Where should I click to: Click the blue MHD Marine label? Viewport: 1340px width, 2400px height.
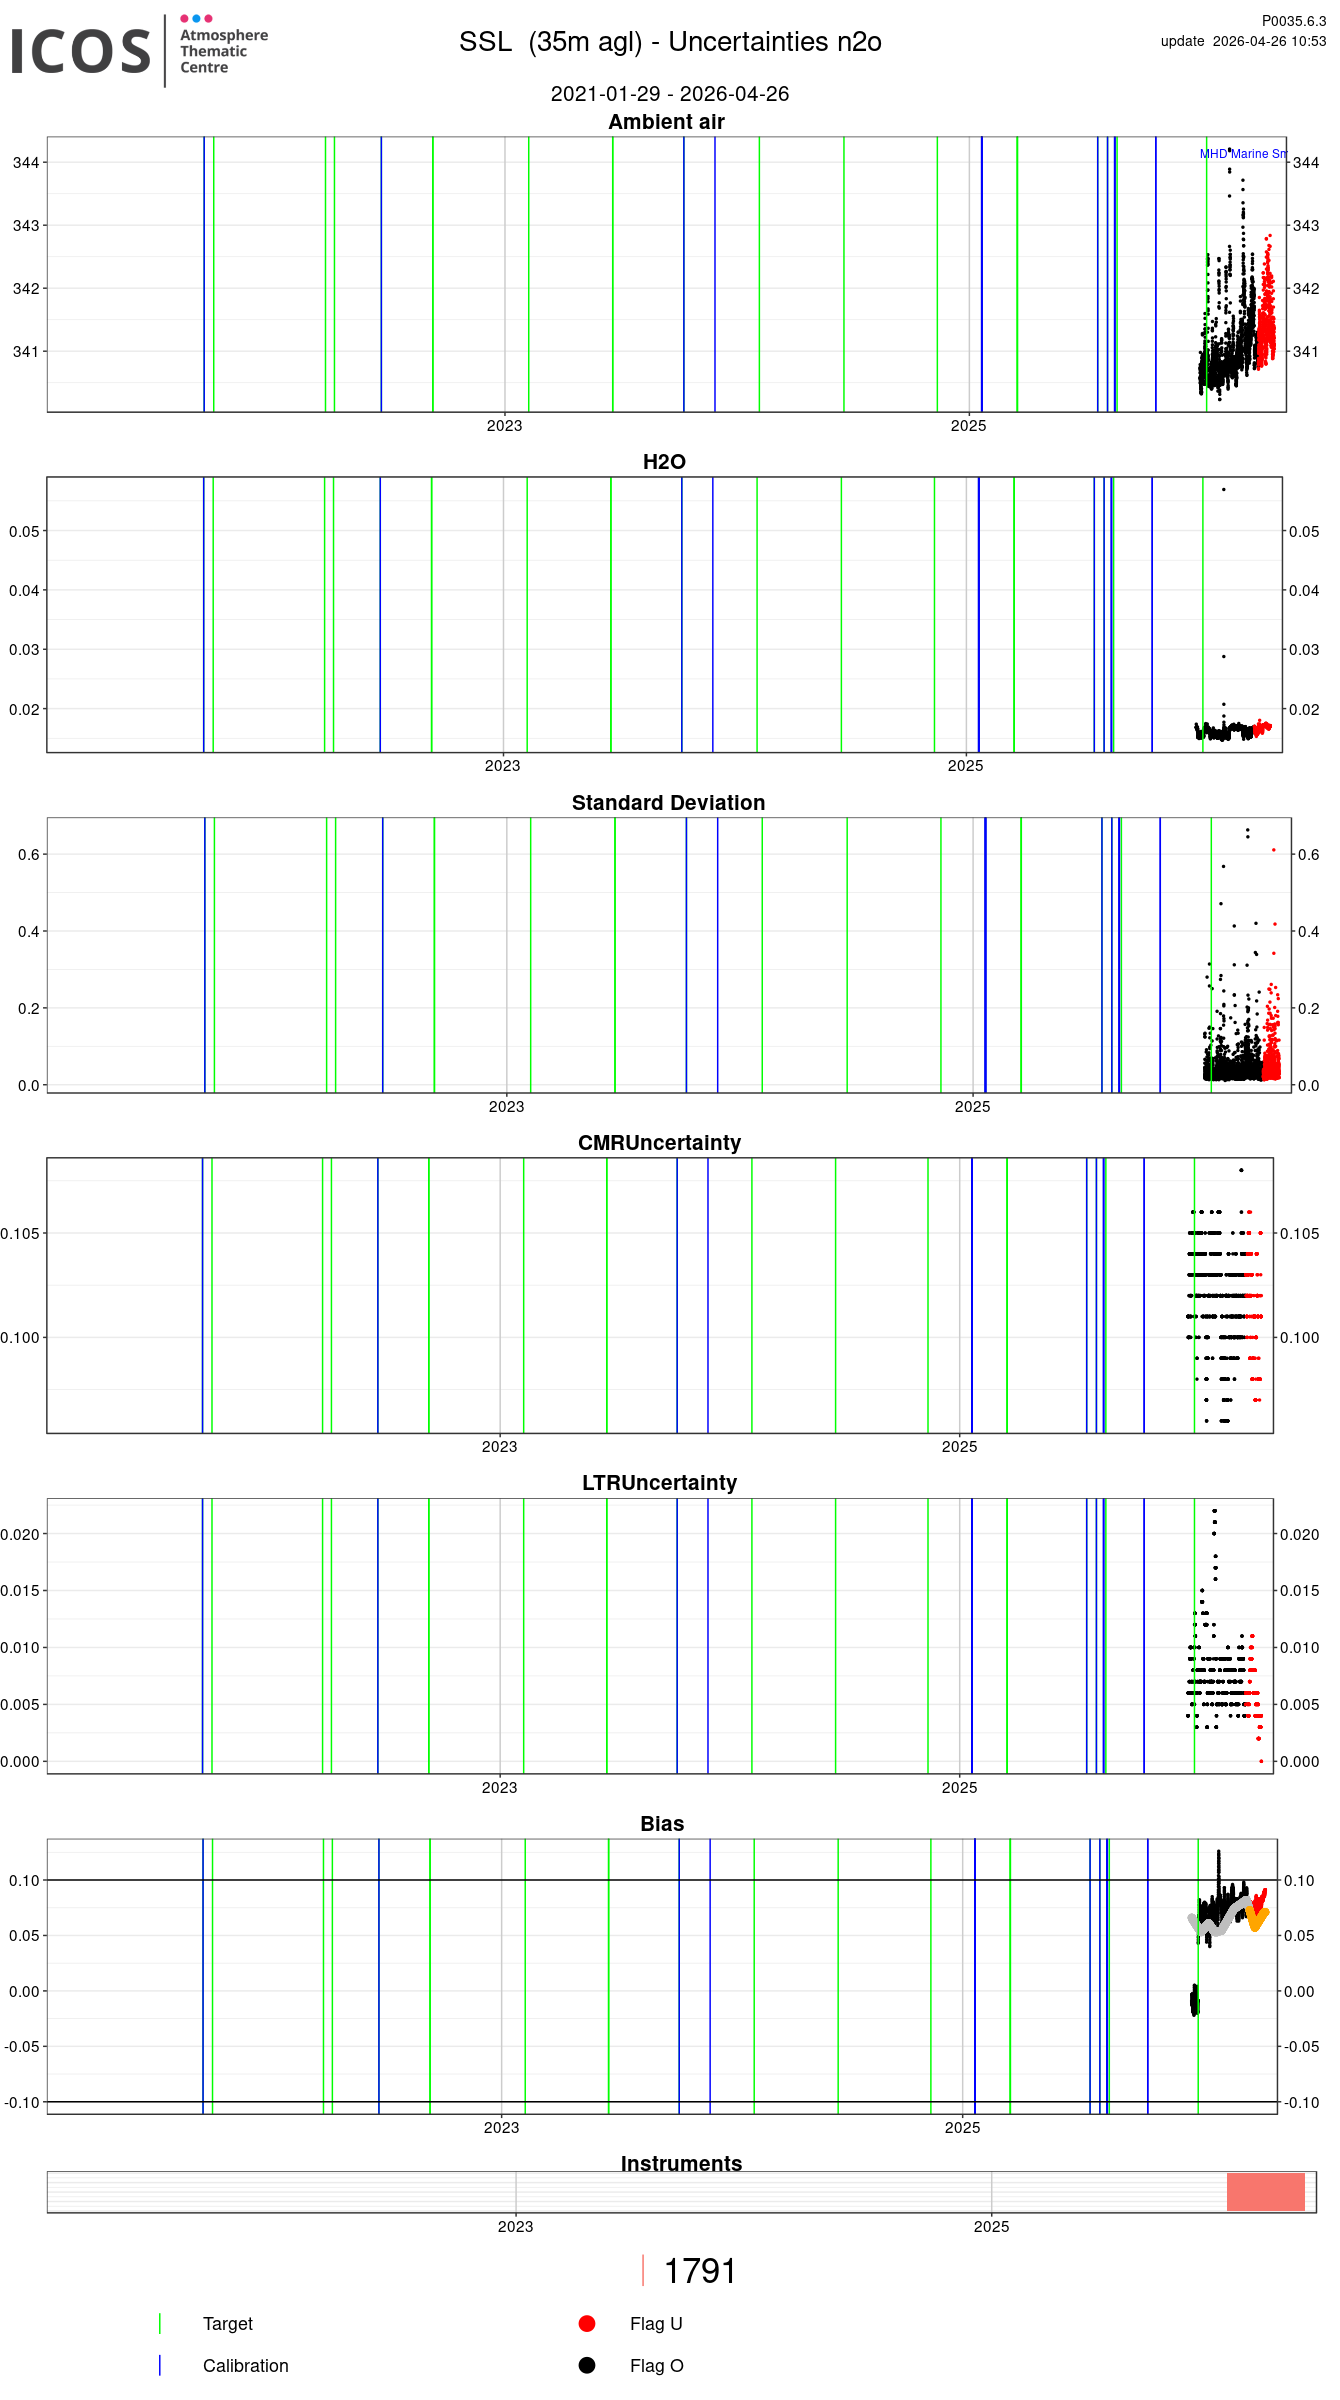click(1243, 154)
